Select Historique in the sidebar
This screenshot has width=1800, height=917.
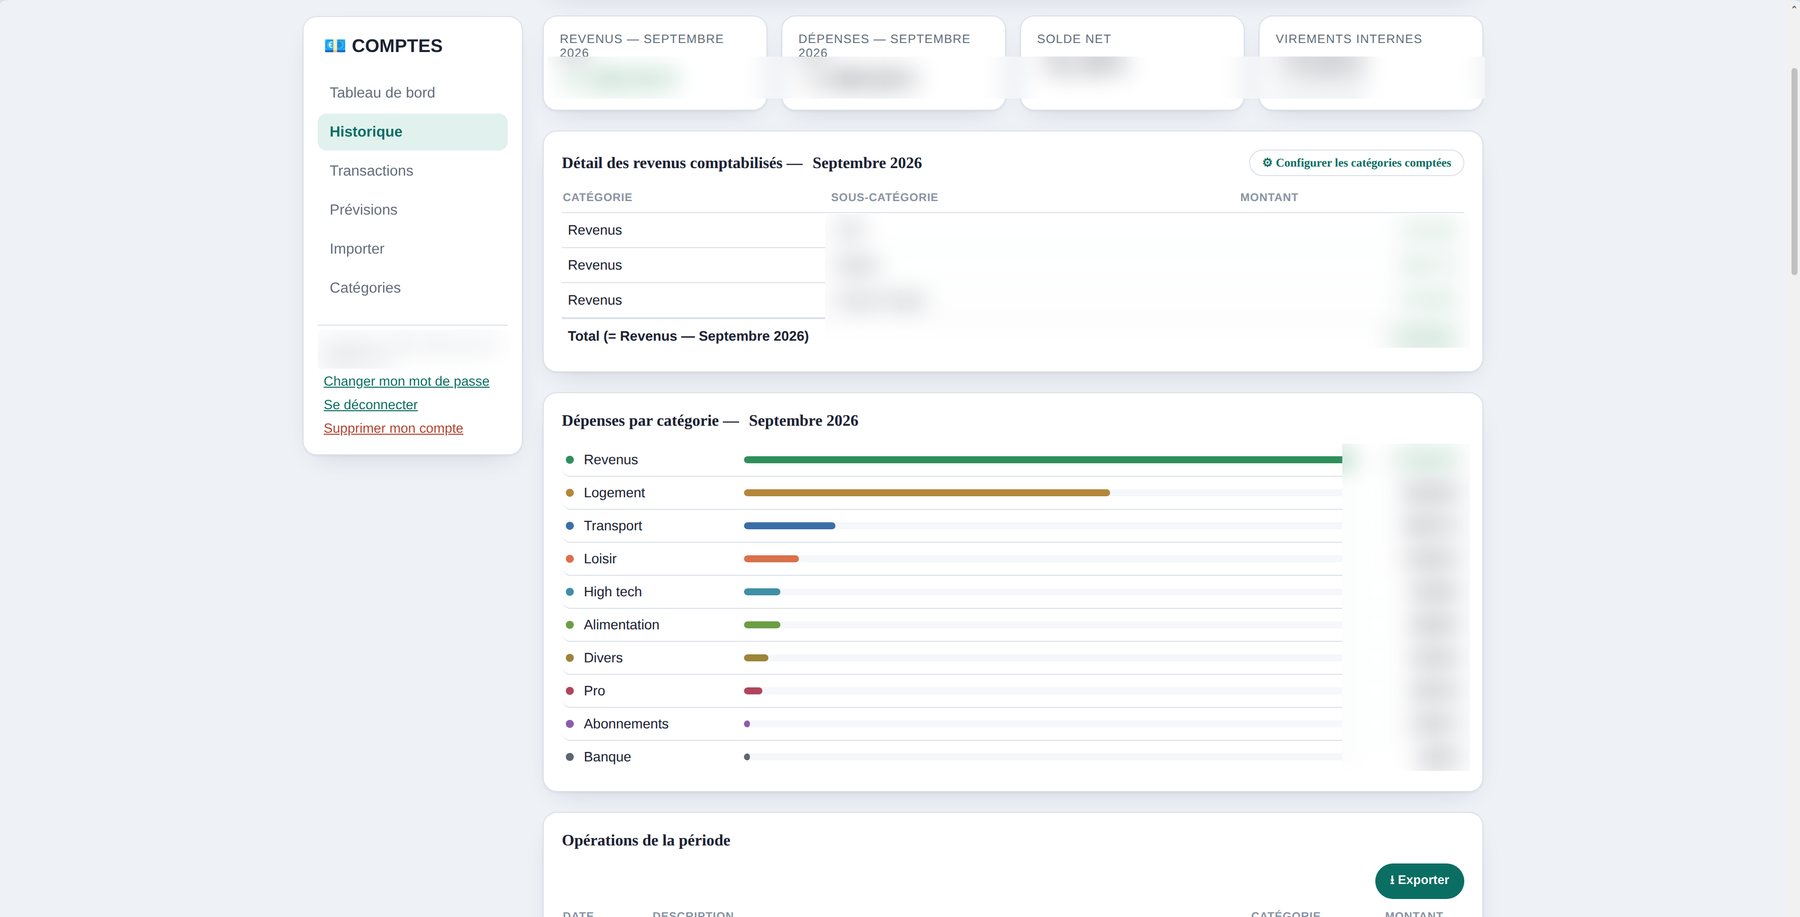point(412,132)
